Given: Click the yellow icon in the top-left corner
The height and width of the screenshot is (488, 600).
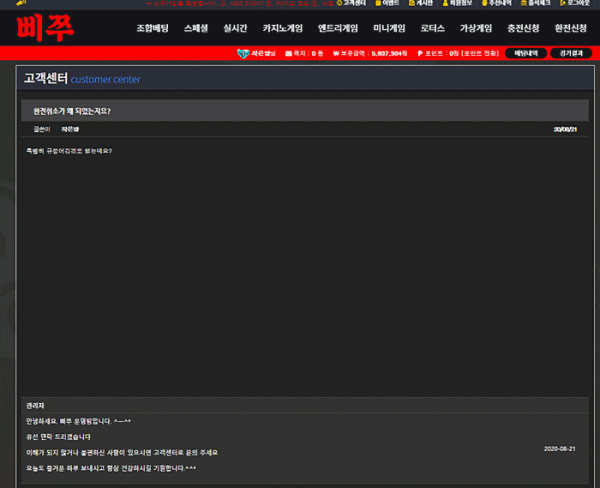Looking at the screenshot, I should (21, 3).
